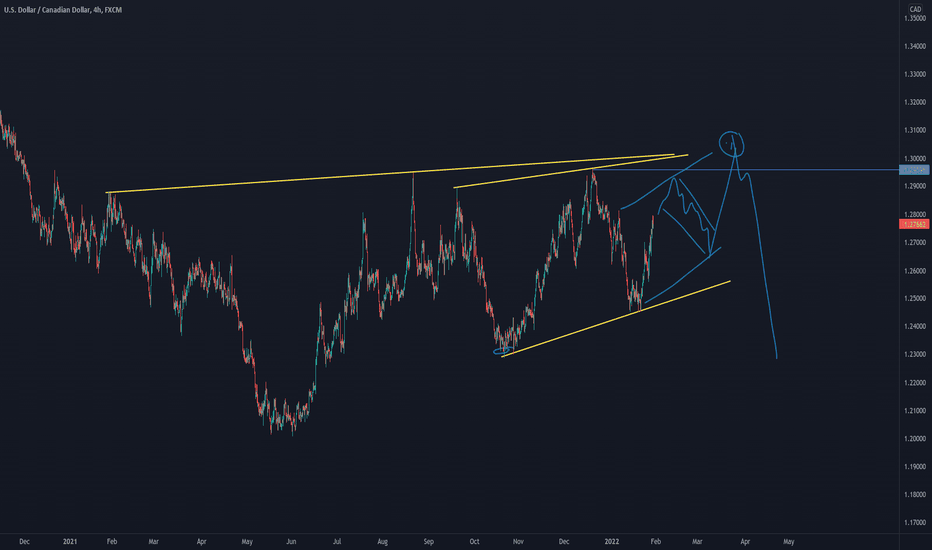The image size is (932, 550).
Task: Click the 1.28000 price axis label
Action: pos(915,215)
